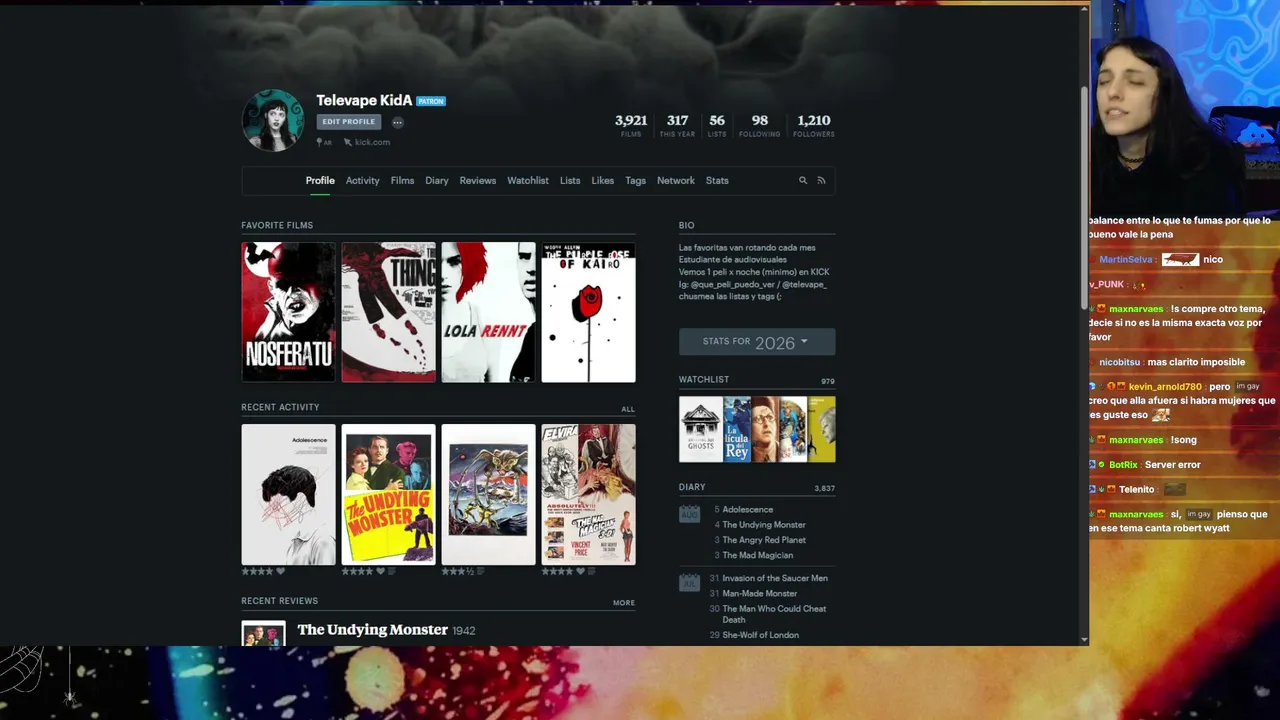Image resolution: width=1280 pixels, height=720 pixels.
Task: Open The Thing favorite film poster
Action: coord(389,312)
